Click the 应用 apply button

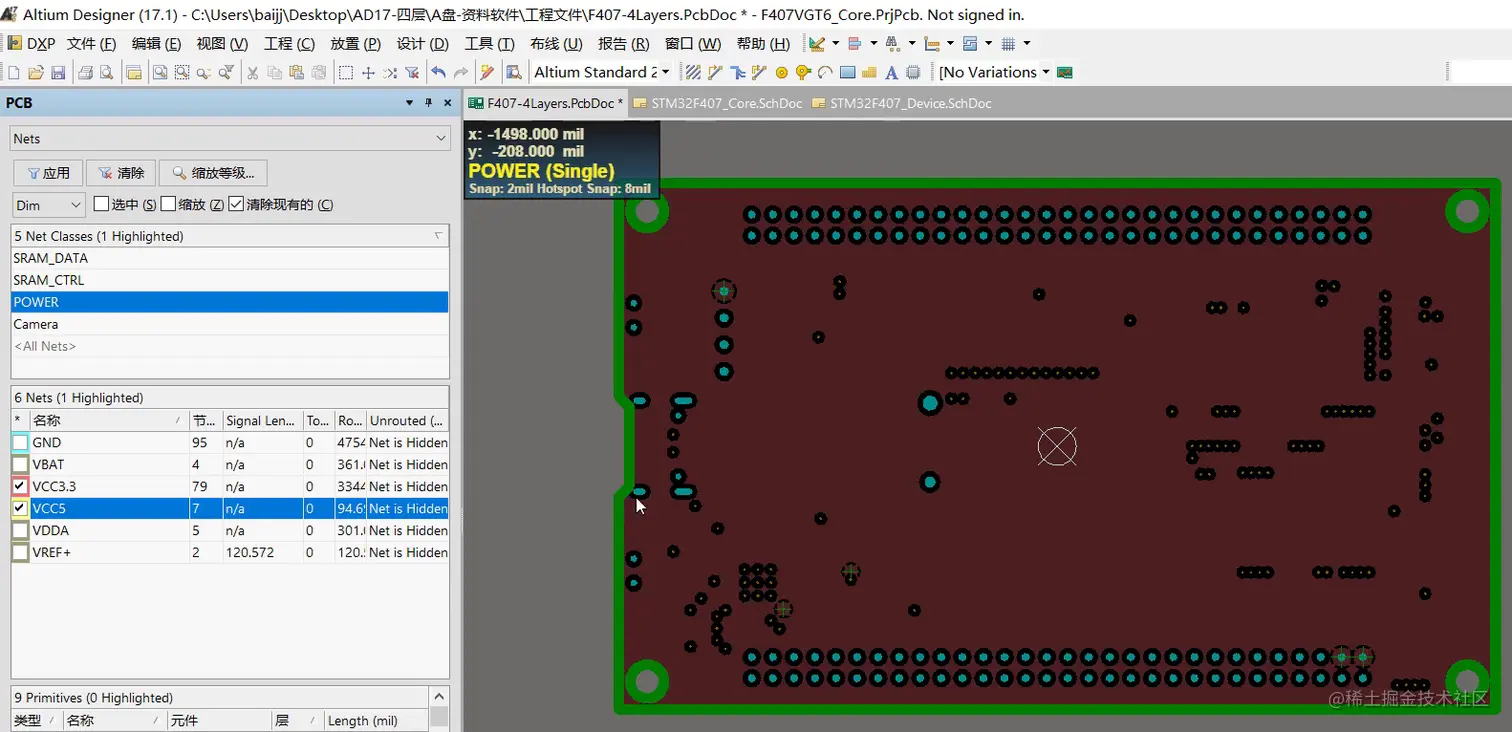48,173
